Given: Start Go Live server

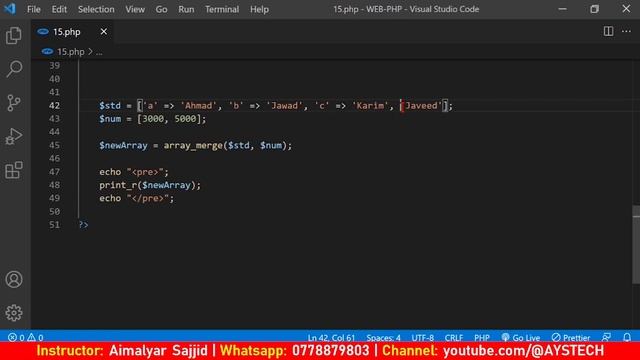Looking at the screenshot, I should coord(521,338).
